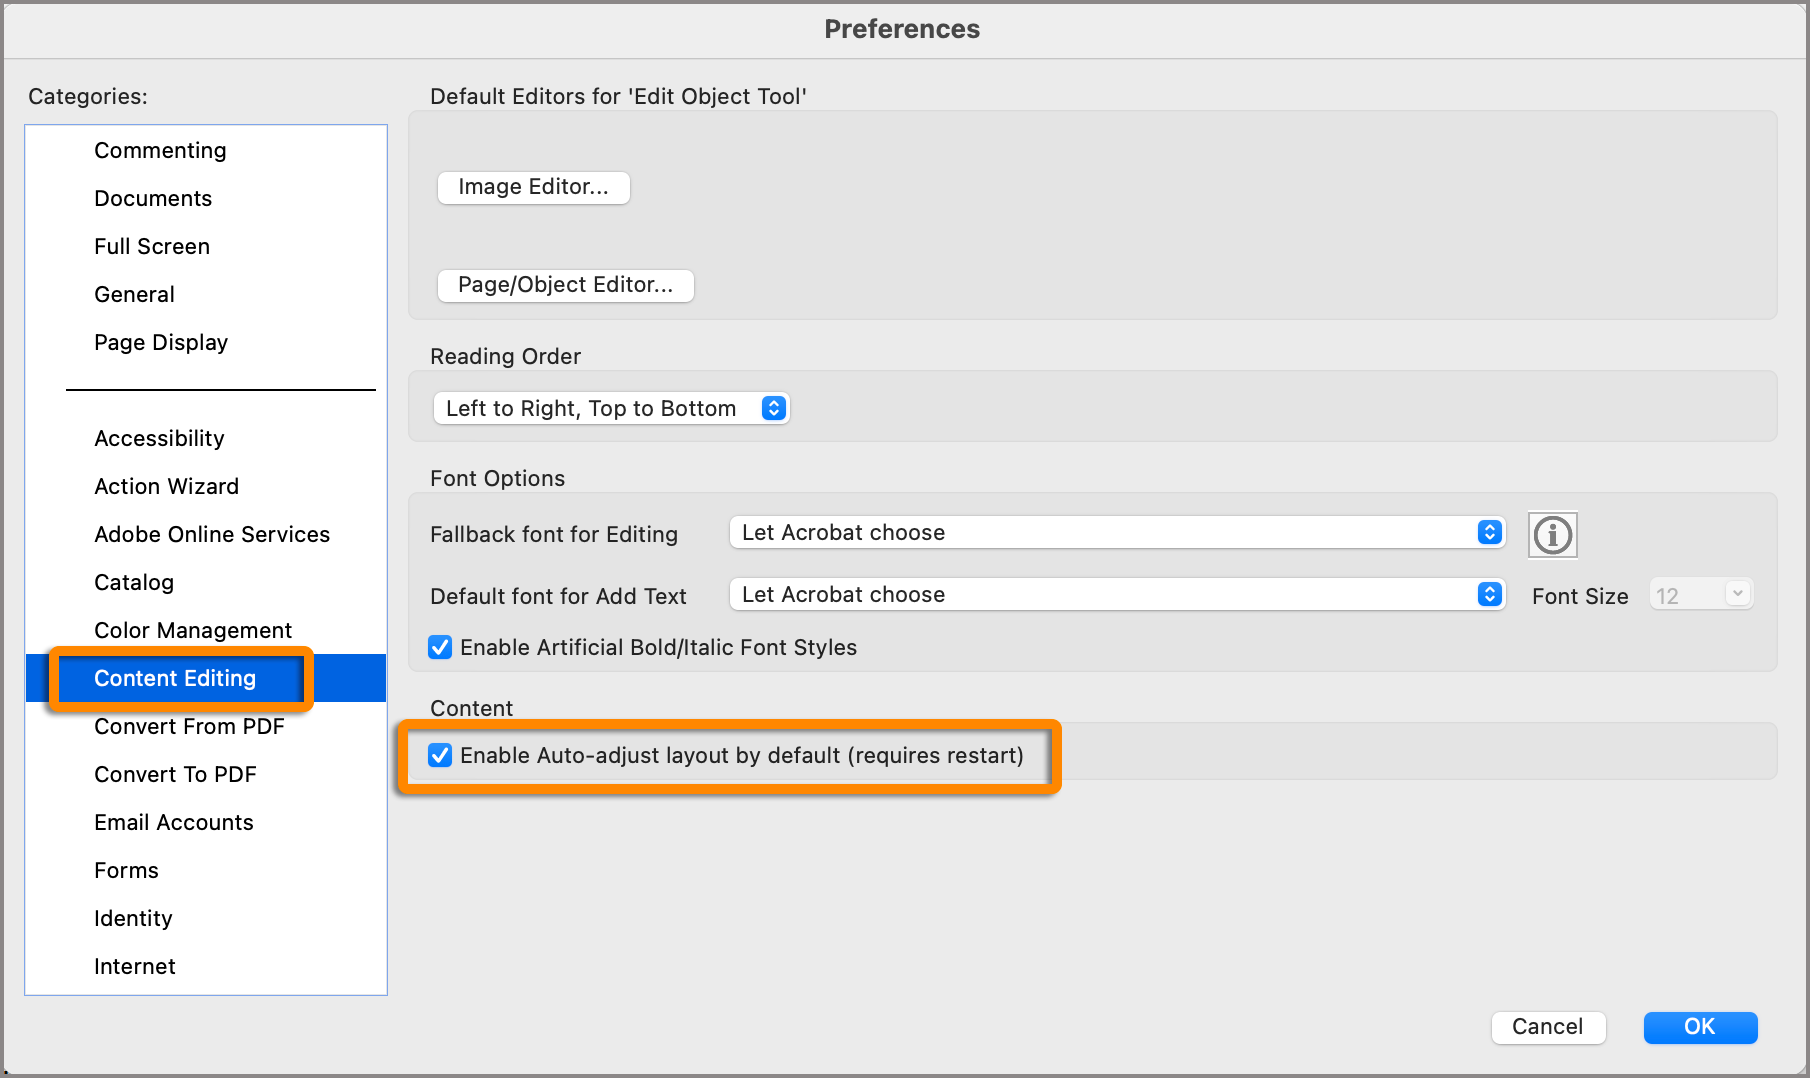Image resolution: width=1810 pixels, height=1078 pixels.
Task: Open Page Display preferences
Action: pyautogui.click(x=160, y=342)
